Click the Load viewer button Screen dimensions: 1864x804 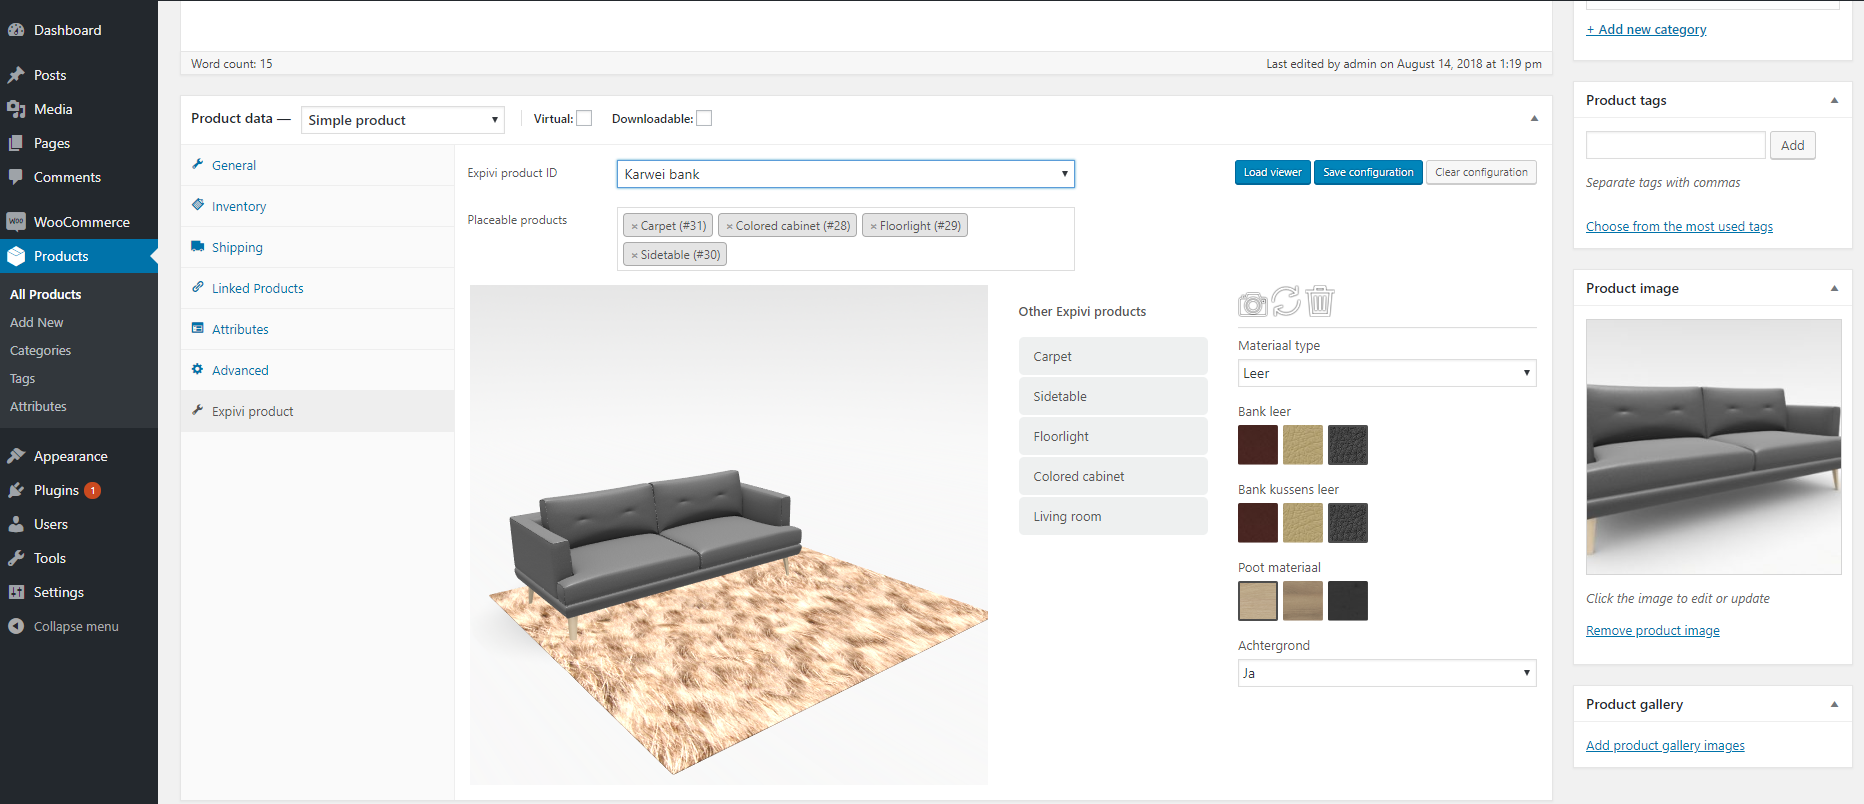click(x=1272, y=172)
